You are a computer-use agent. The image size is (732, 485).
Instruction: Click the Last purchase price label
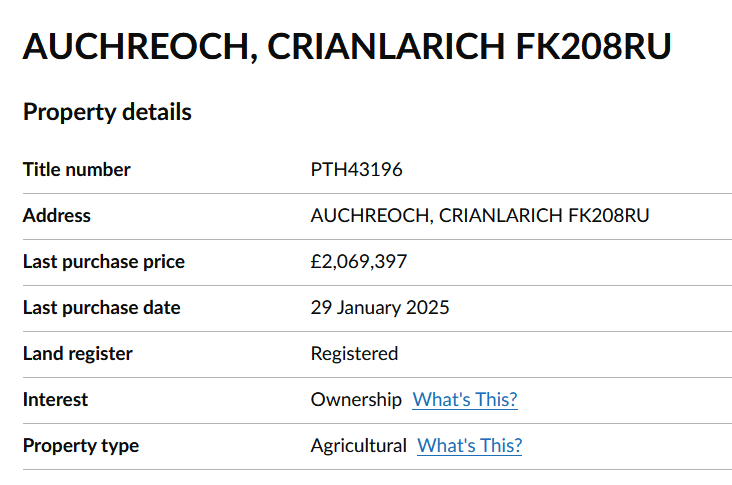(104, 262)
